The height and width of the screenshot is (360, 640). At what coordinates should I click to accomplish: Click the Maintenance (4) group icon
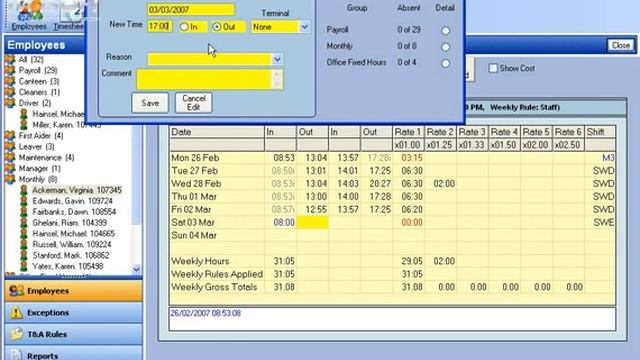[10, 158]
